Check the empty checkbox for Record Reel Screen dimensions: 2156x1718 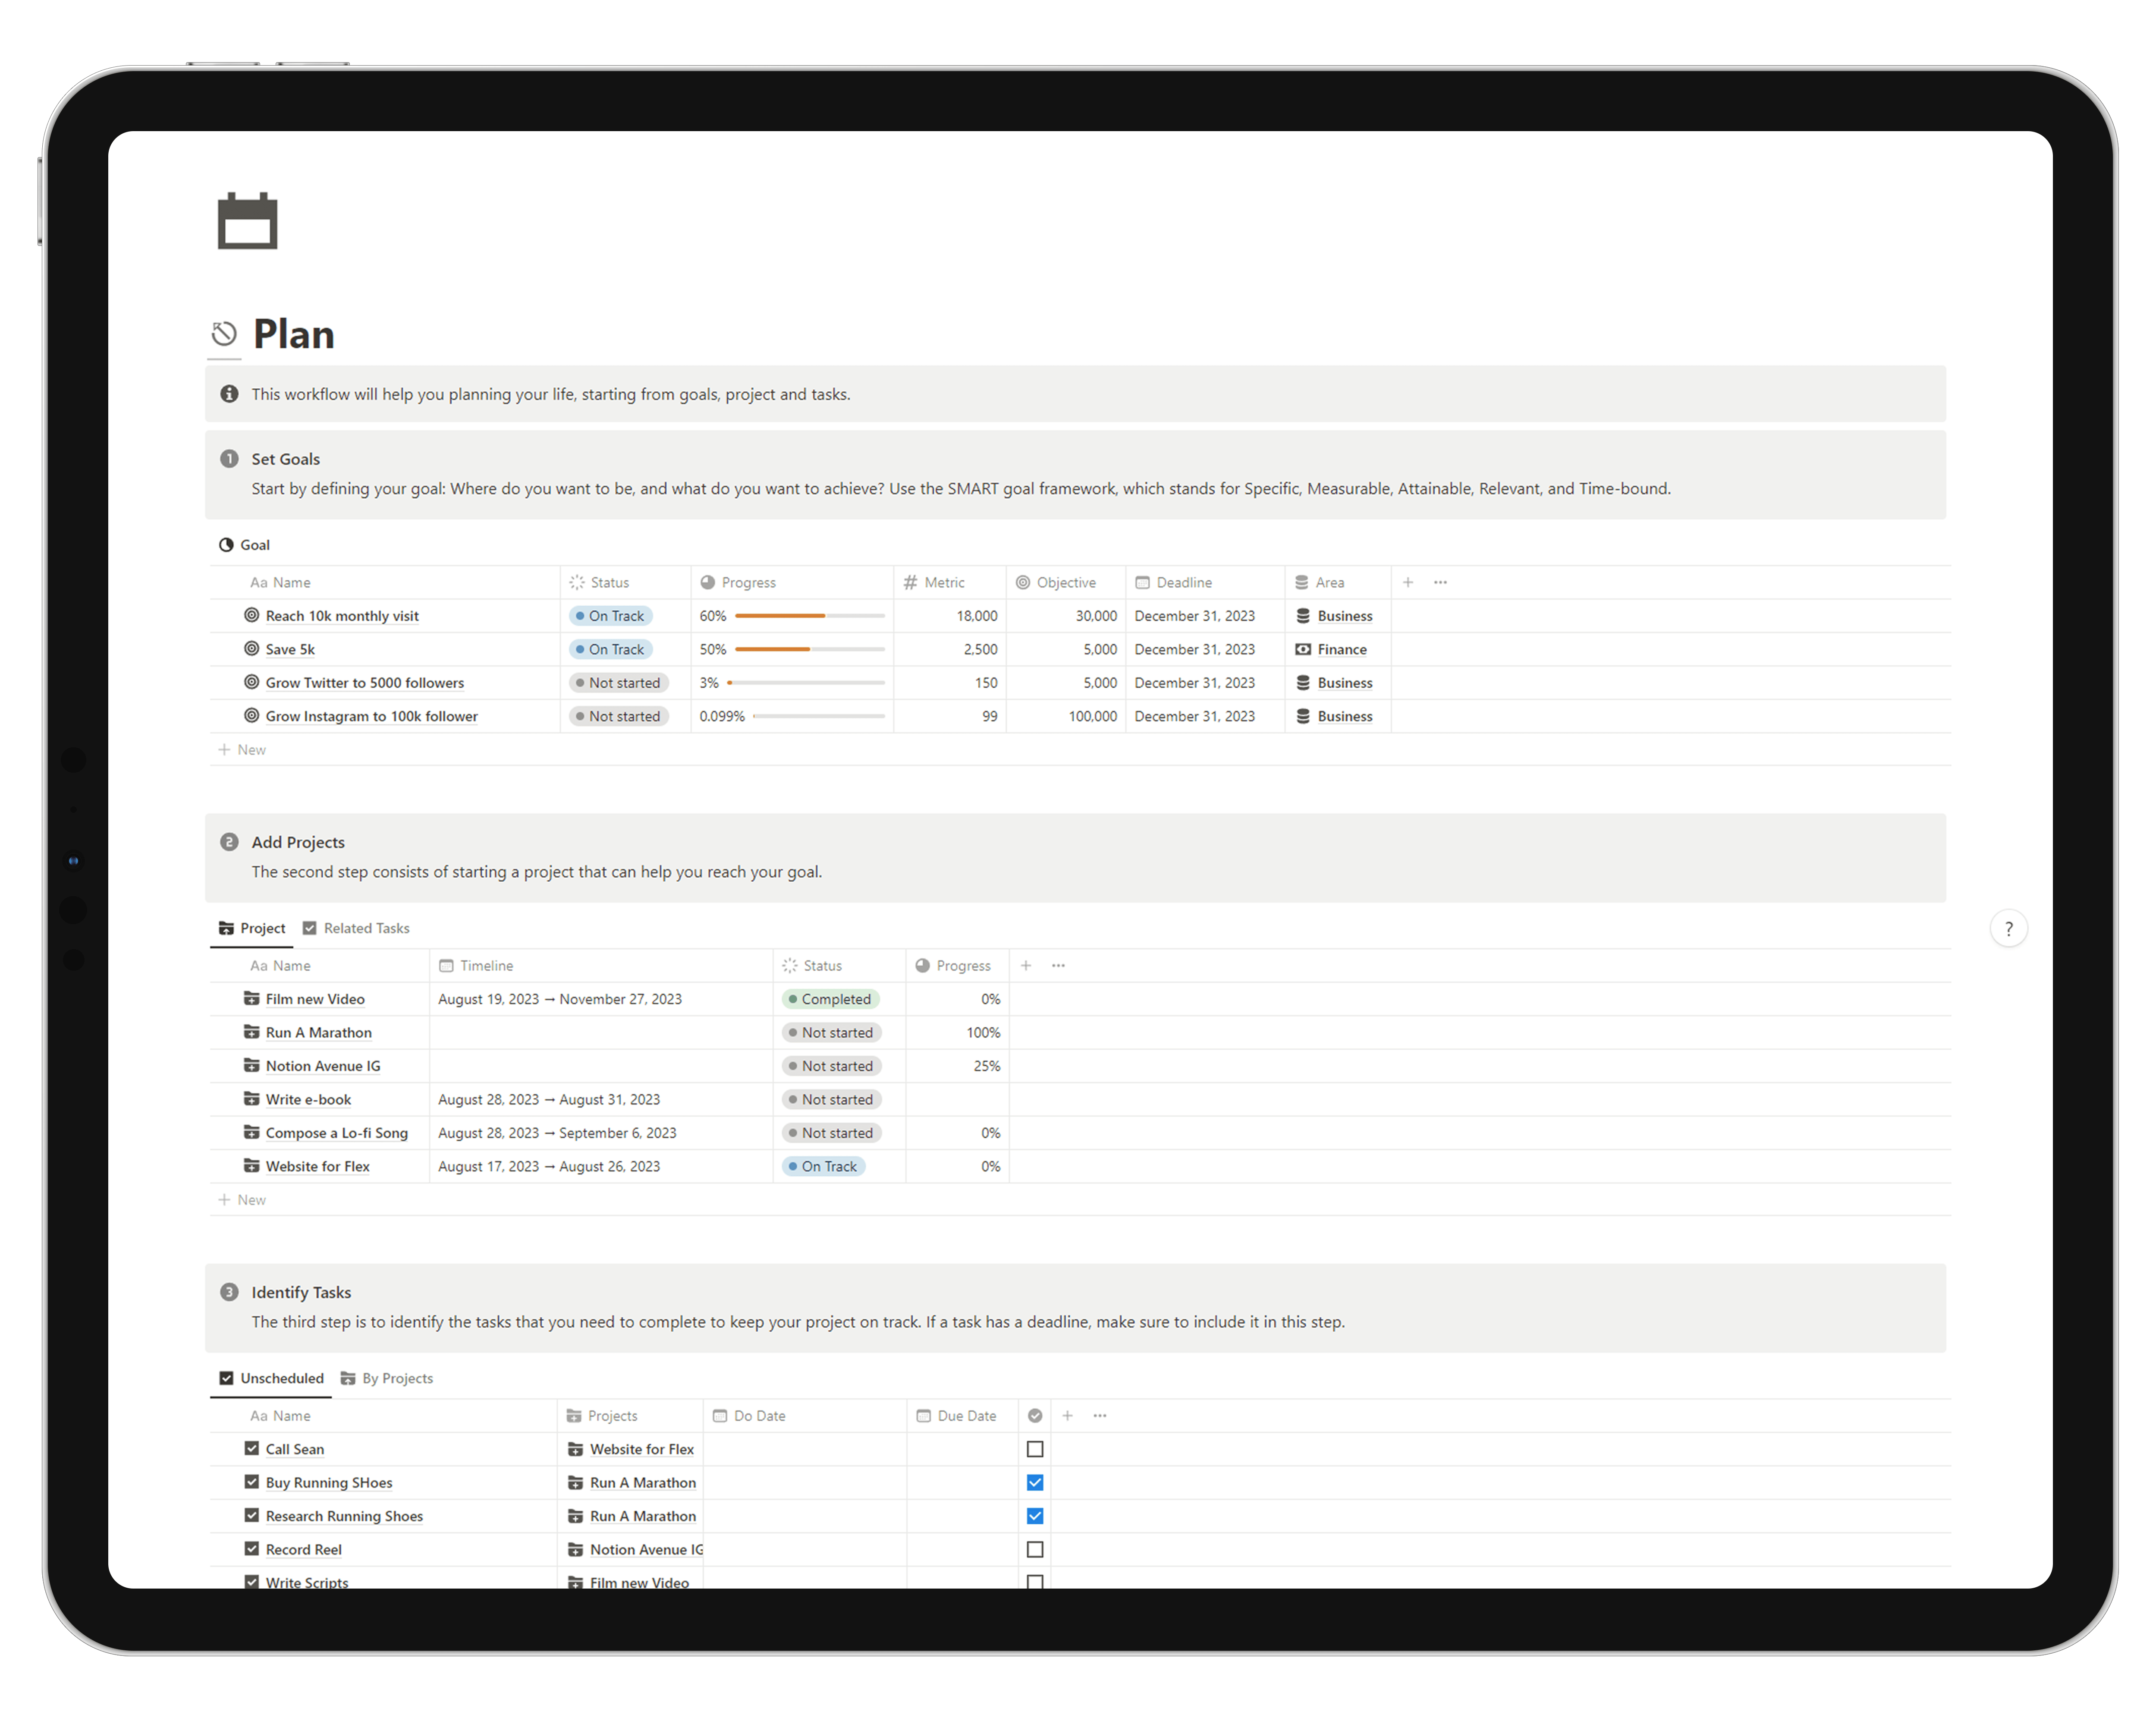coord(1035,1549)
